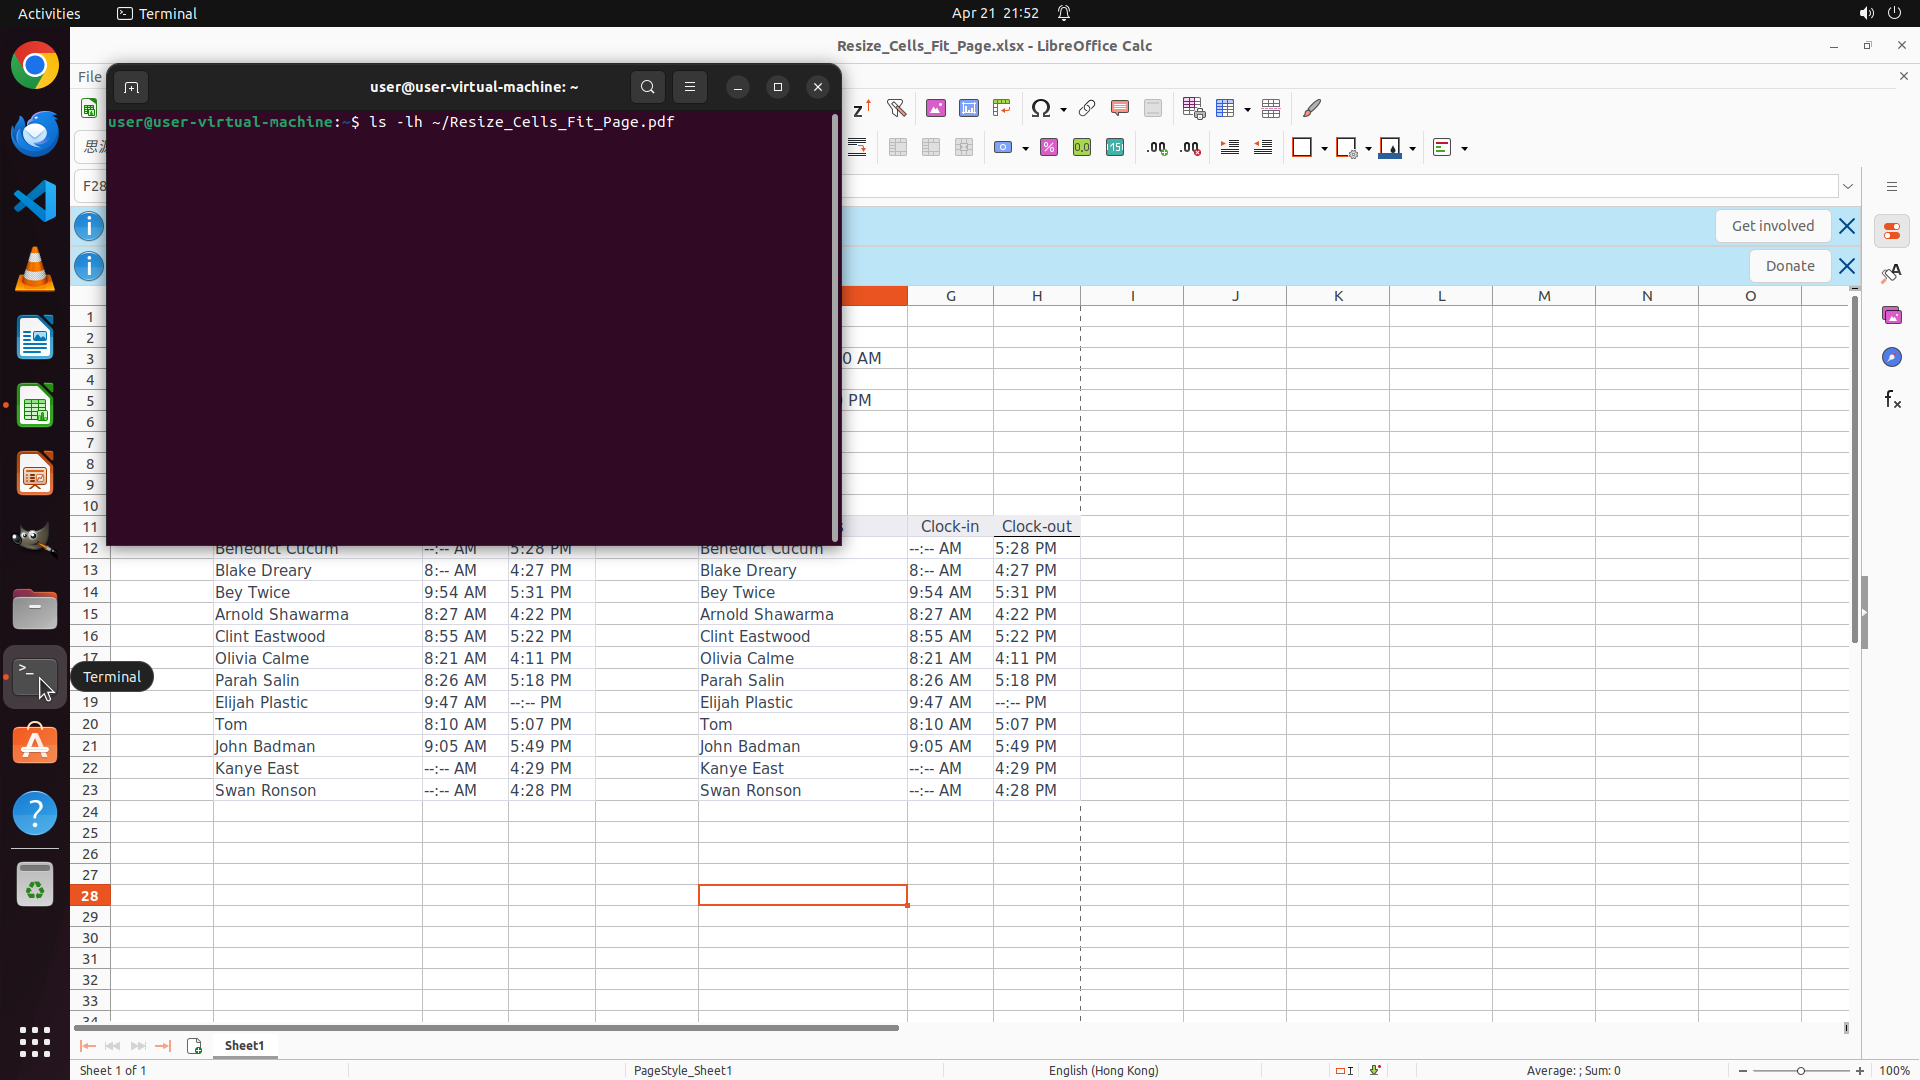Select the Sheet1 tab
This screenshot has width=1920, height=1080.
[244, 1045]
